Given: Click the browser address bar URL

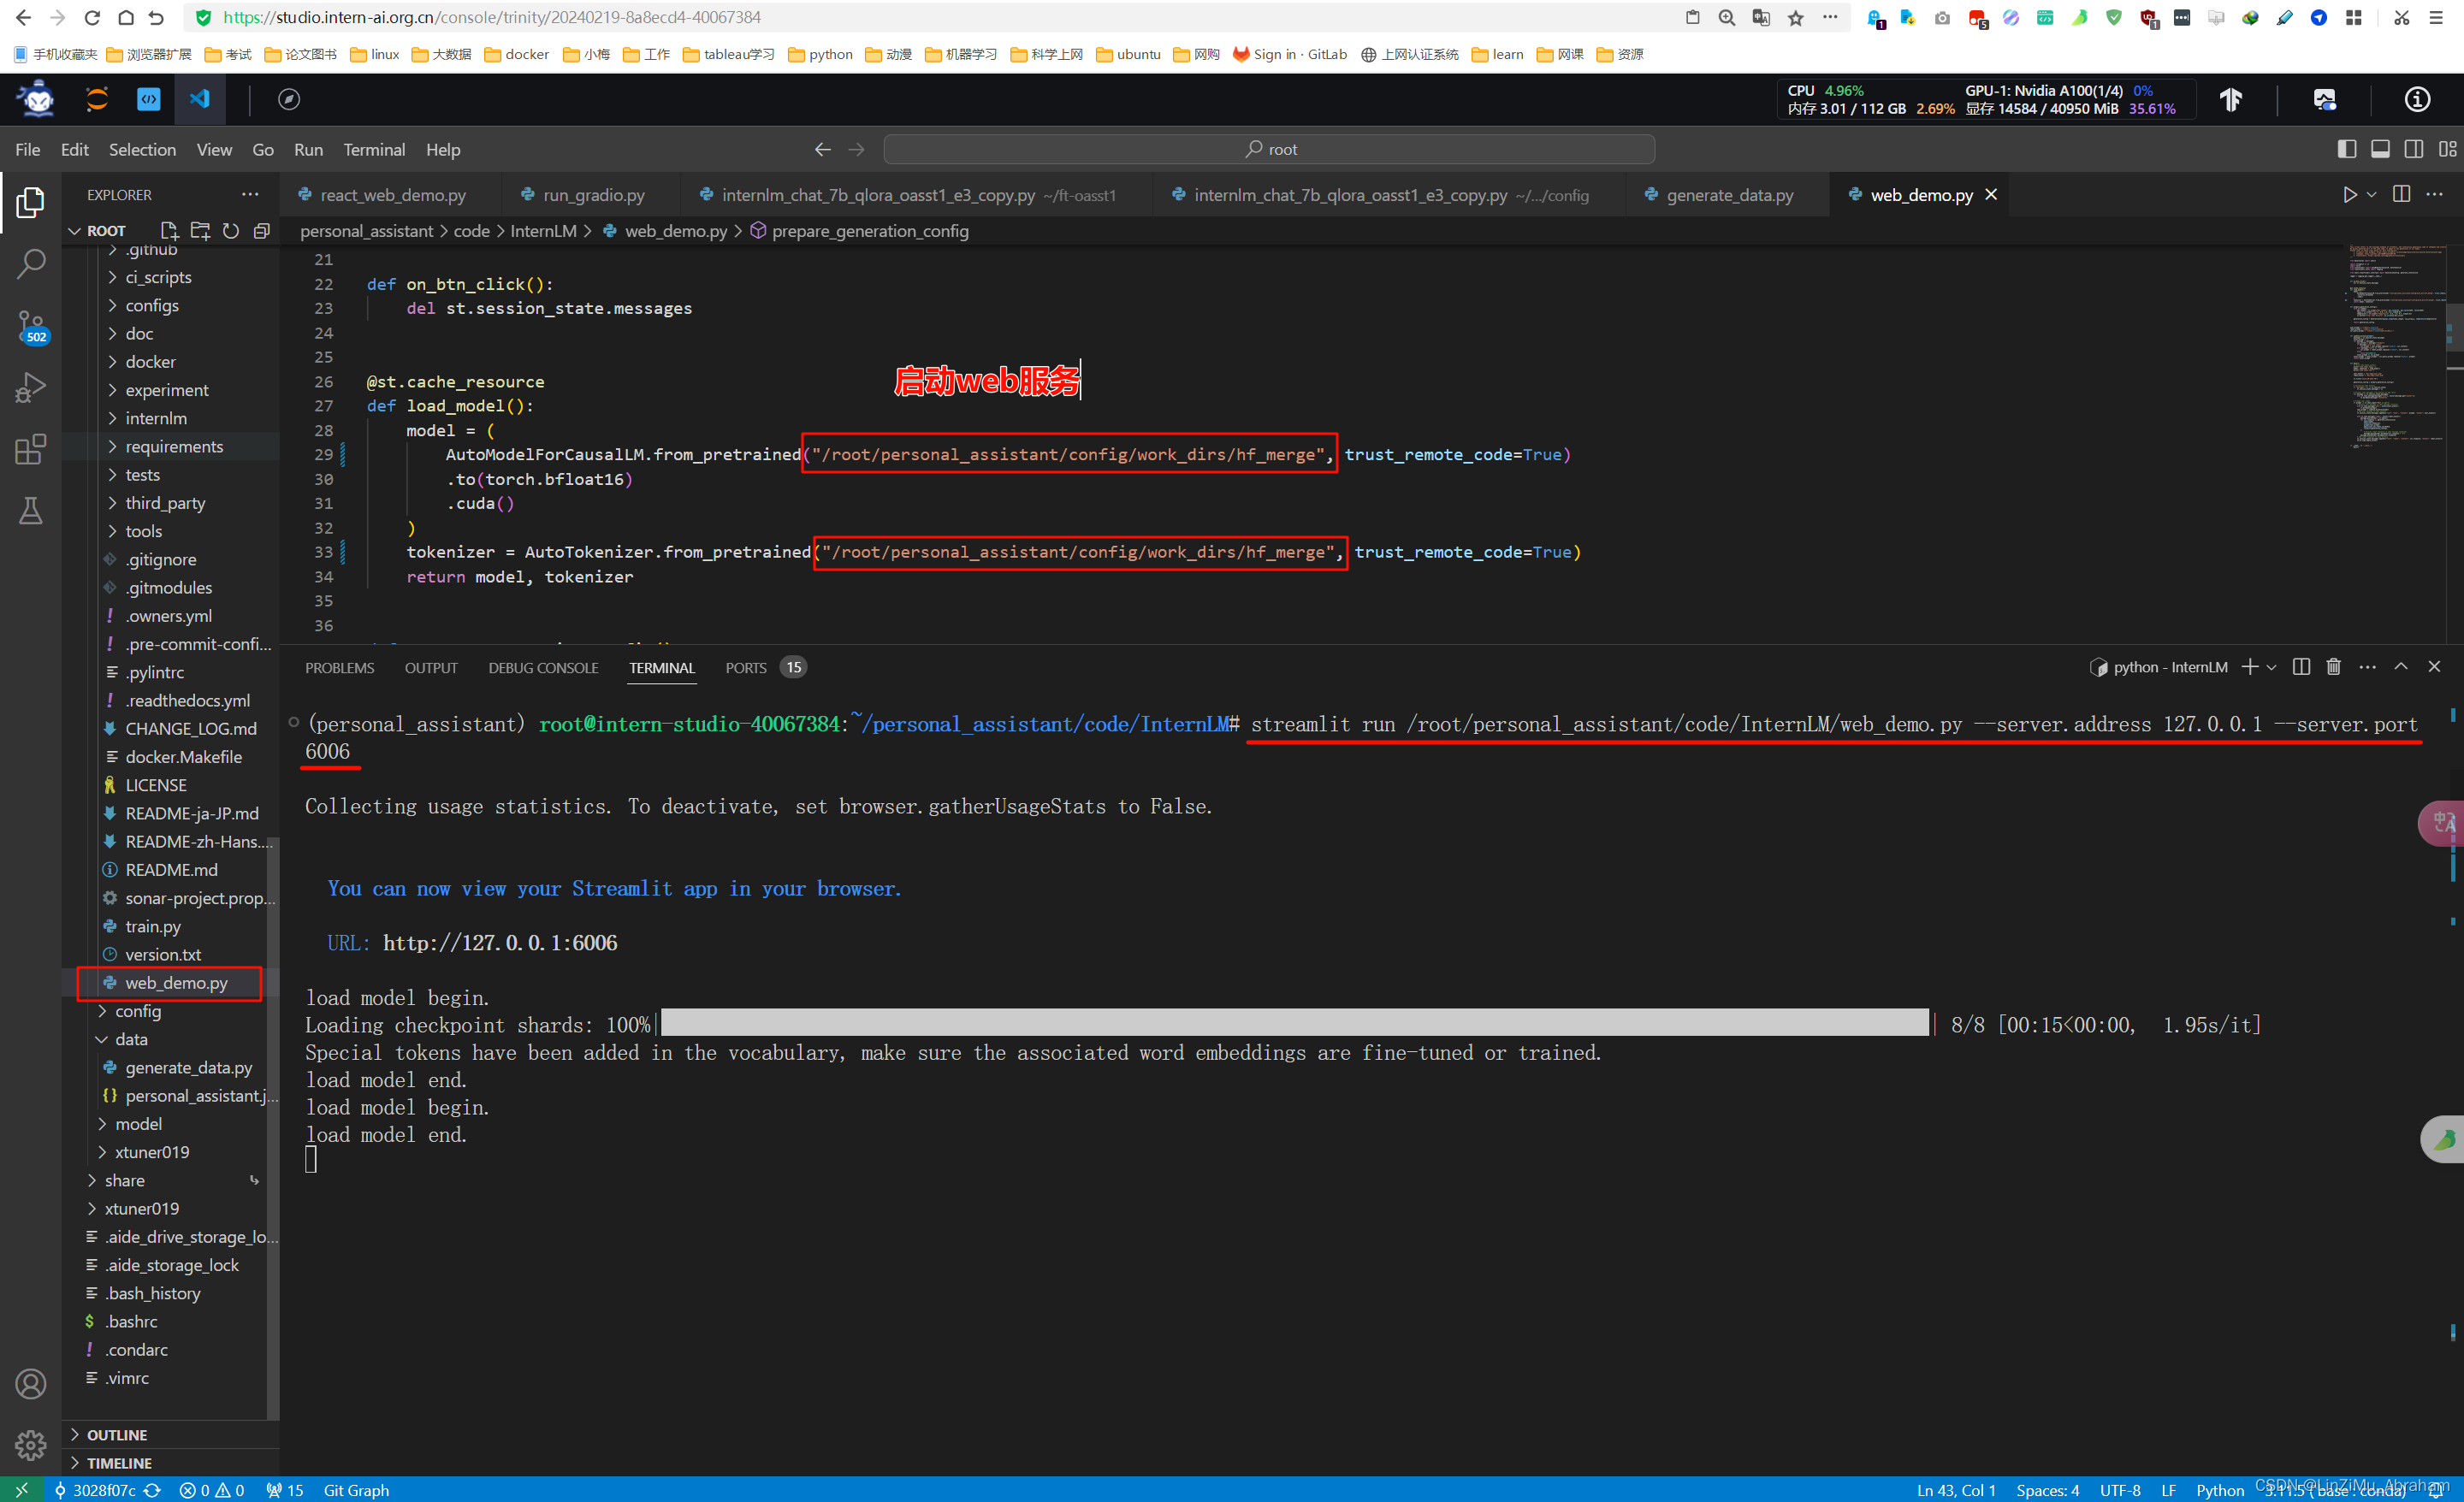Looking at the screenshot, I should tap(491, 17).
